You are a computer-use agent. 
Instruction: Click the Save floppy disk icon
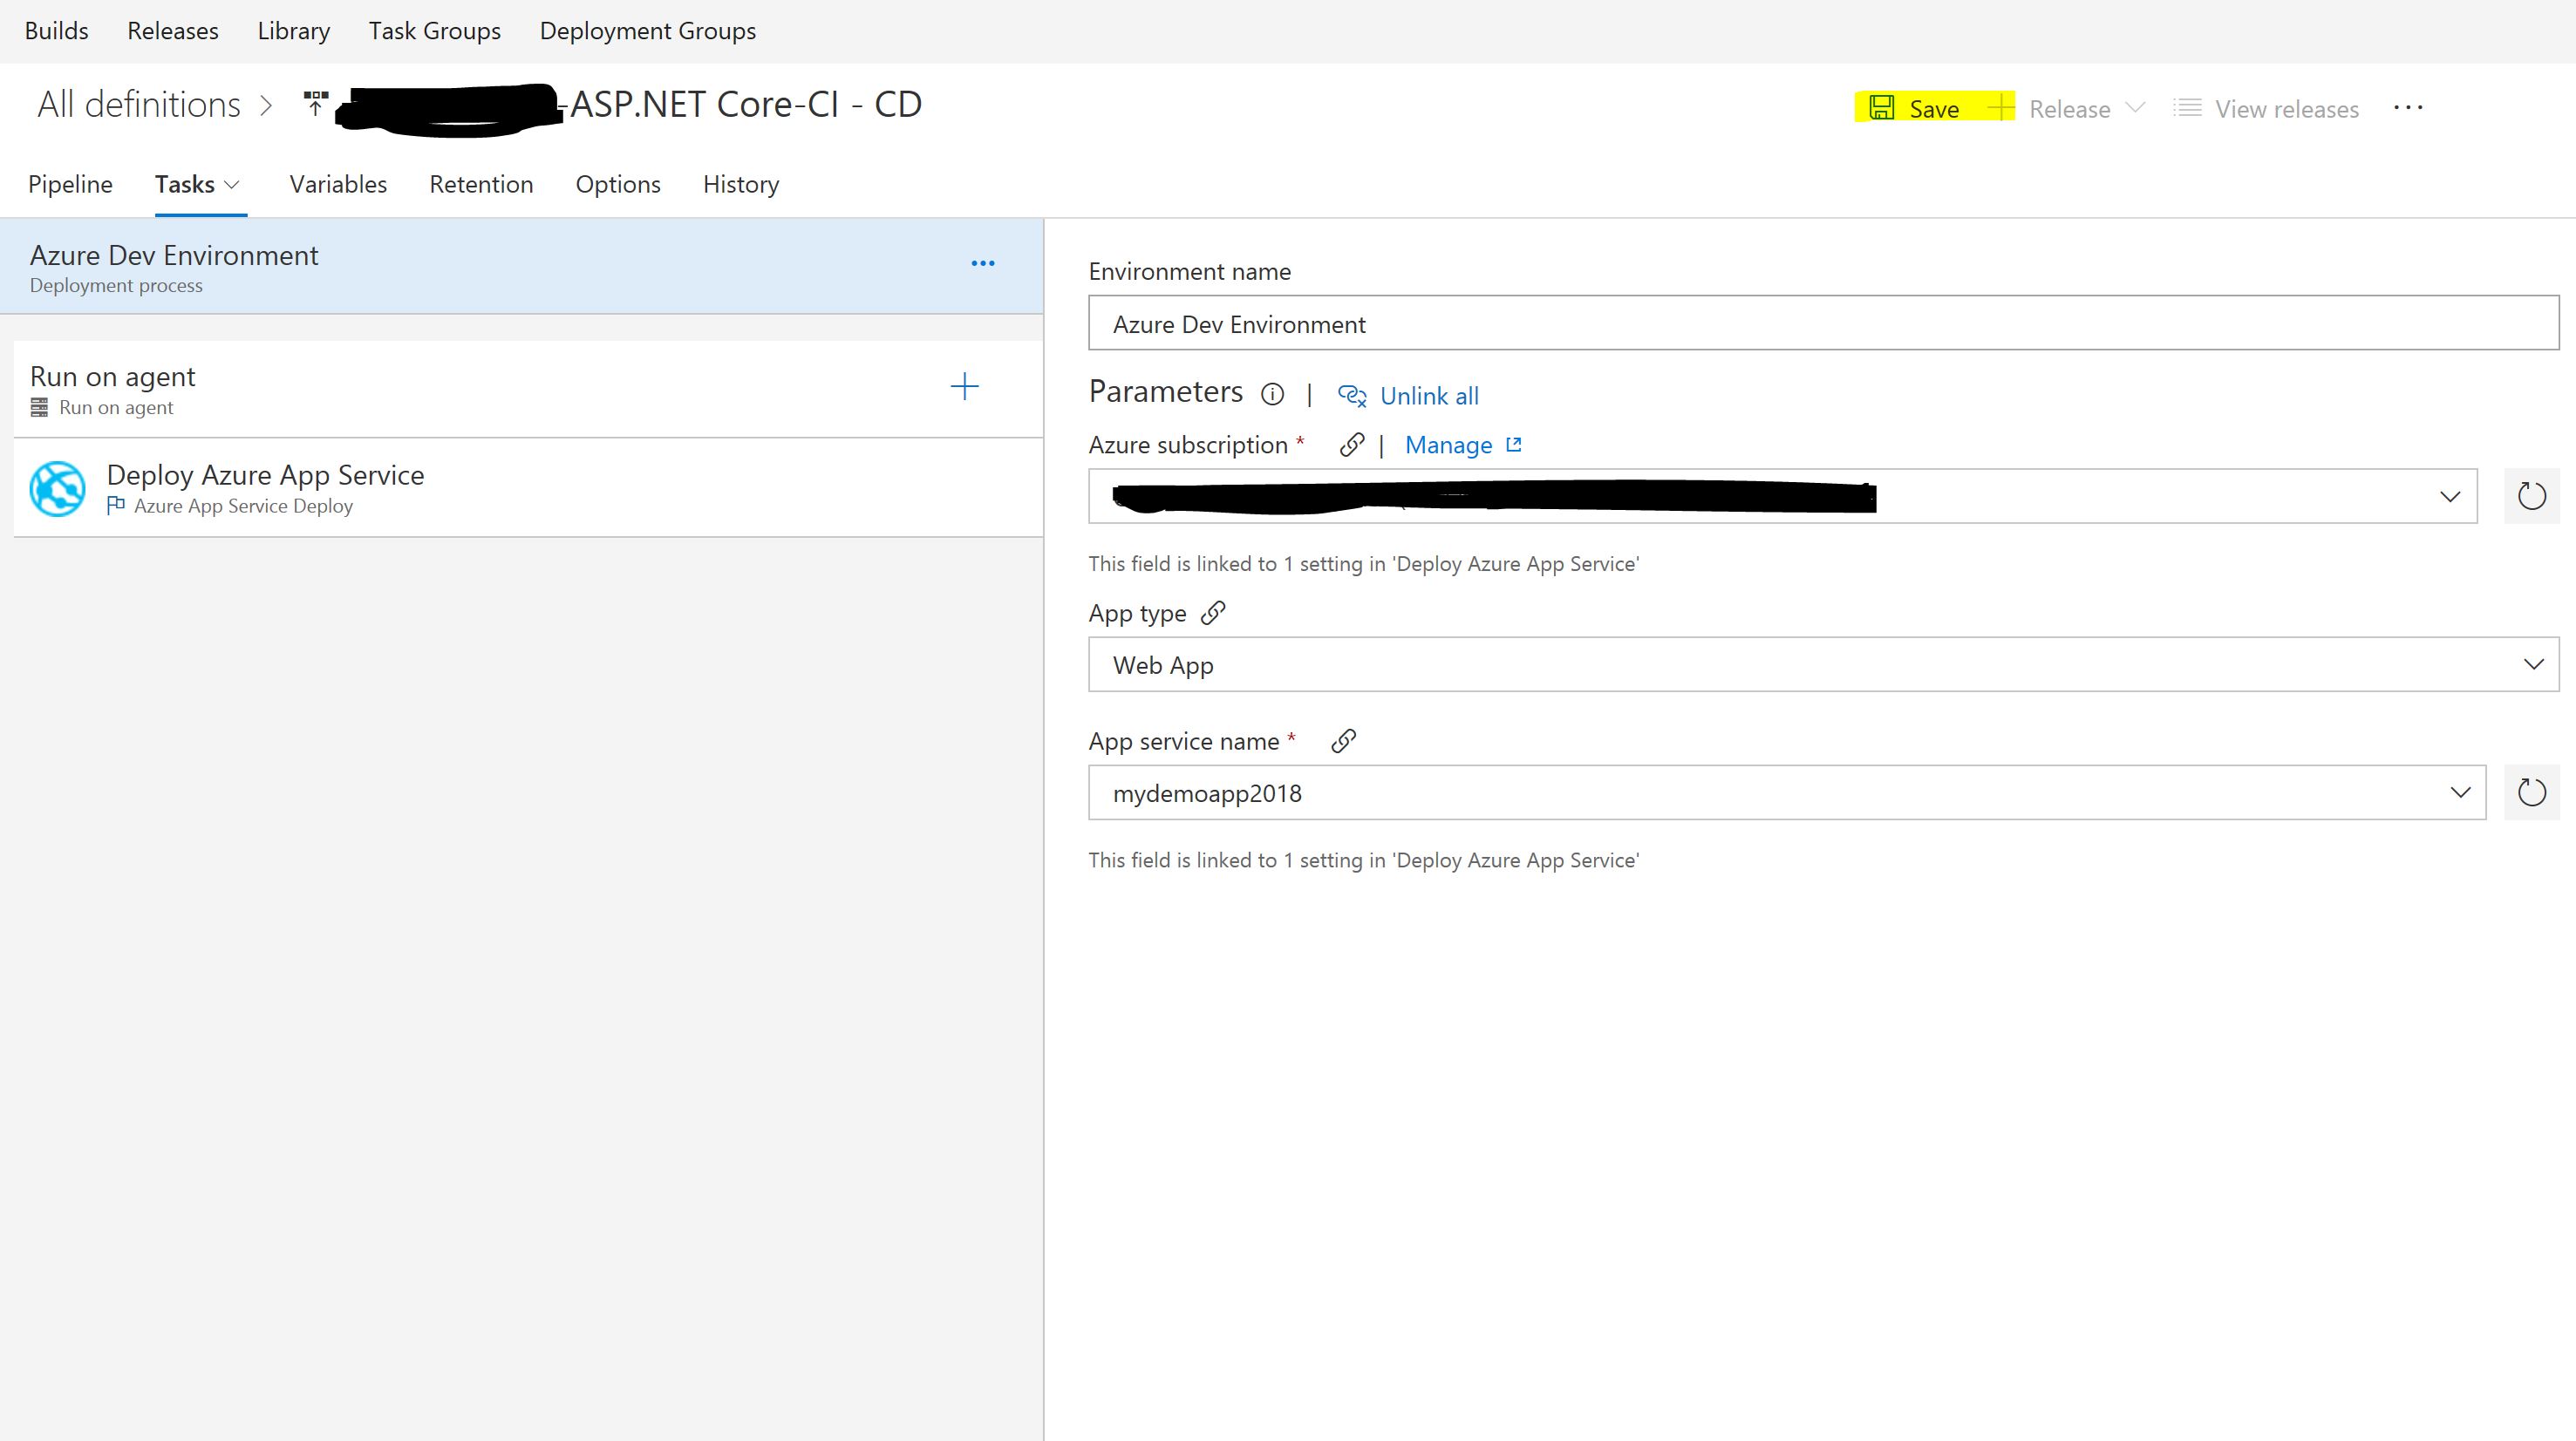(1882, 108)
